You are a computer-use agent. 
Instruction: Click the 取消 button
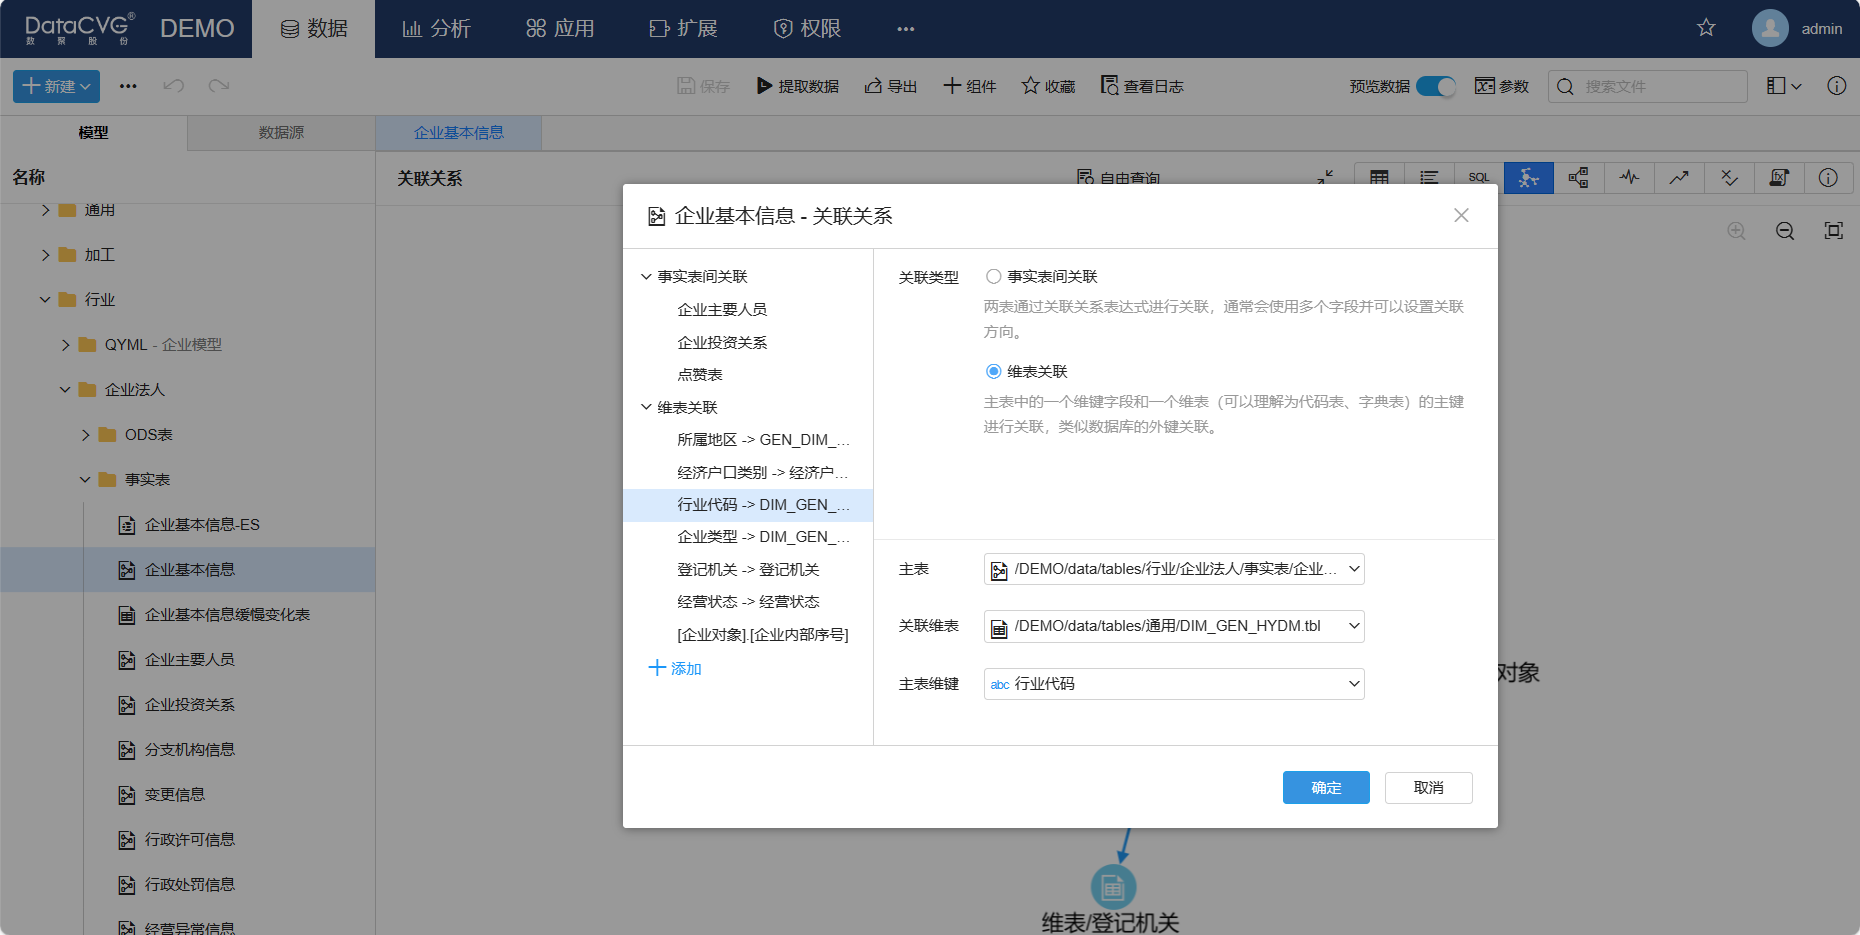(x=1428, y=788)
